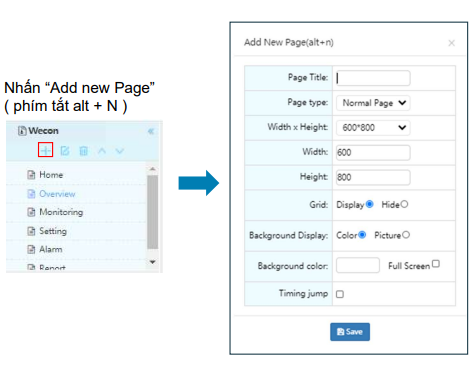
Task: Click the Overview page icon
Action: (31, 194)
